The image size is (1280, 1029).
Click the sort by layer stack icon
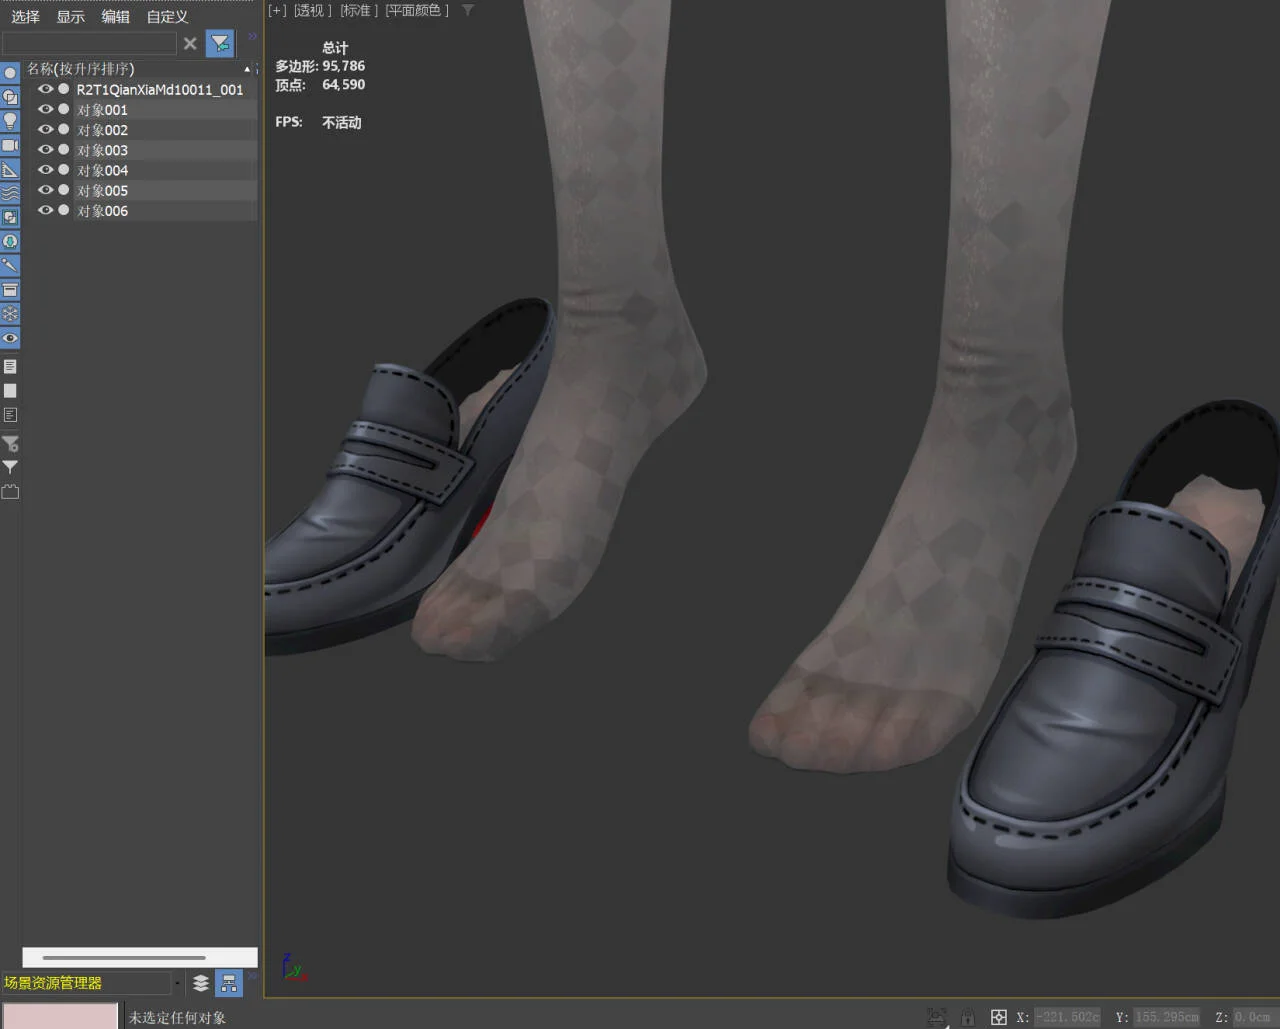click(201, 983)
